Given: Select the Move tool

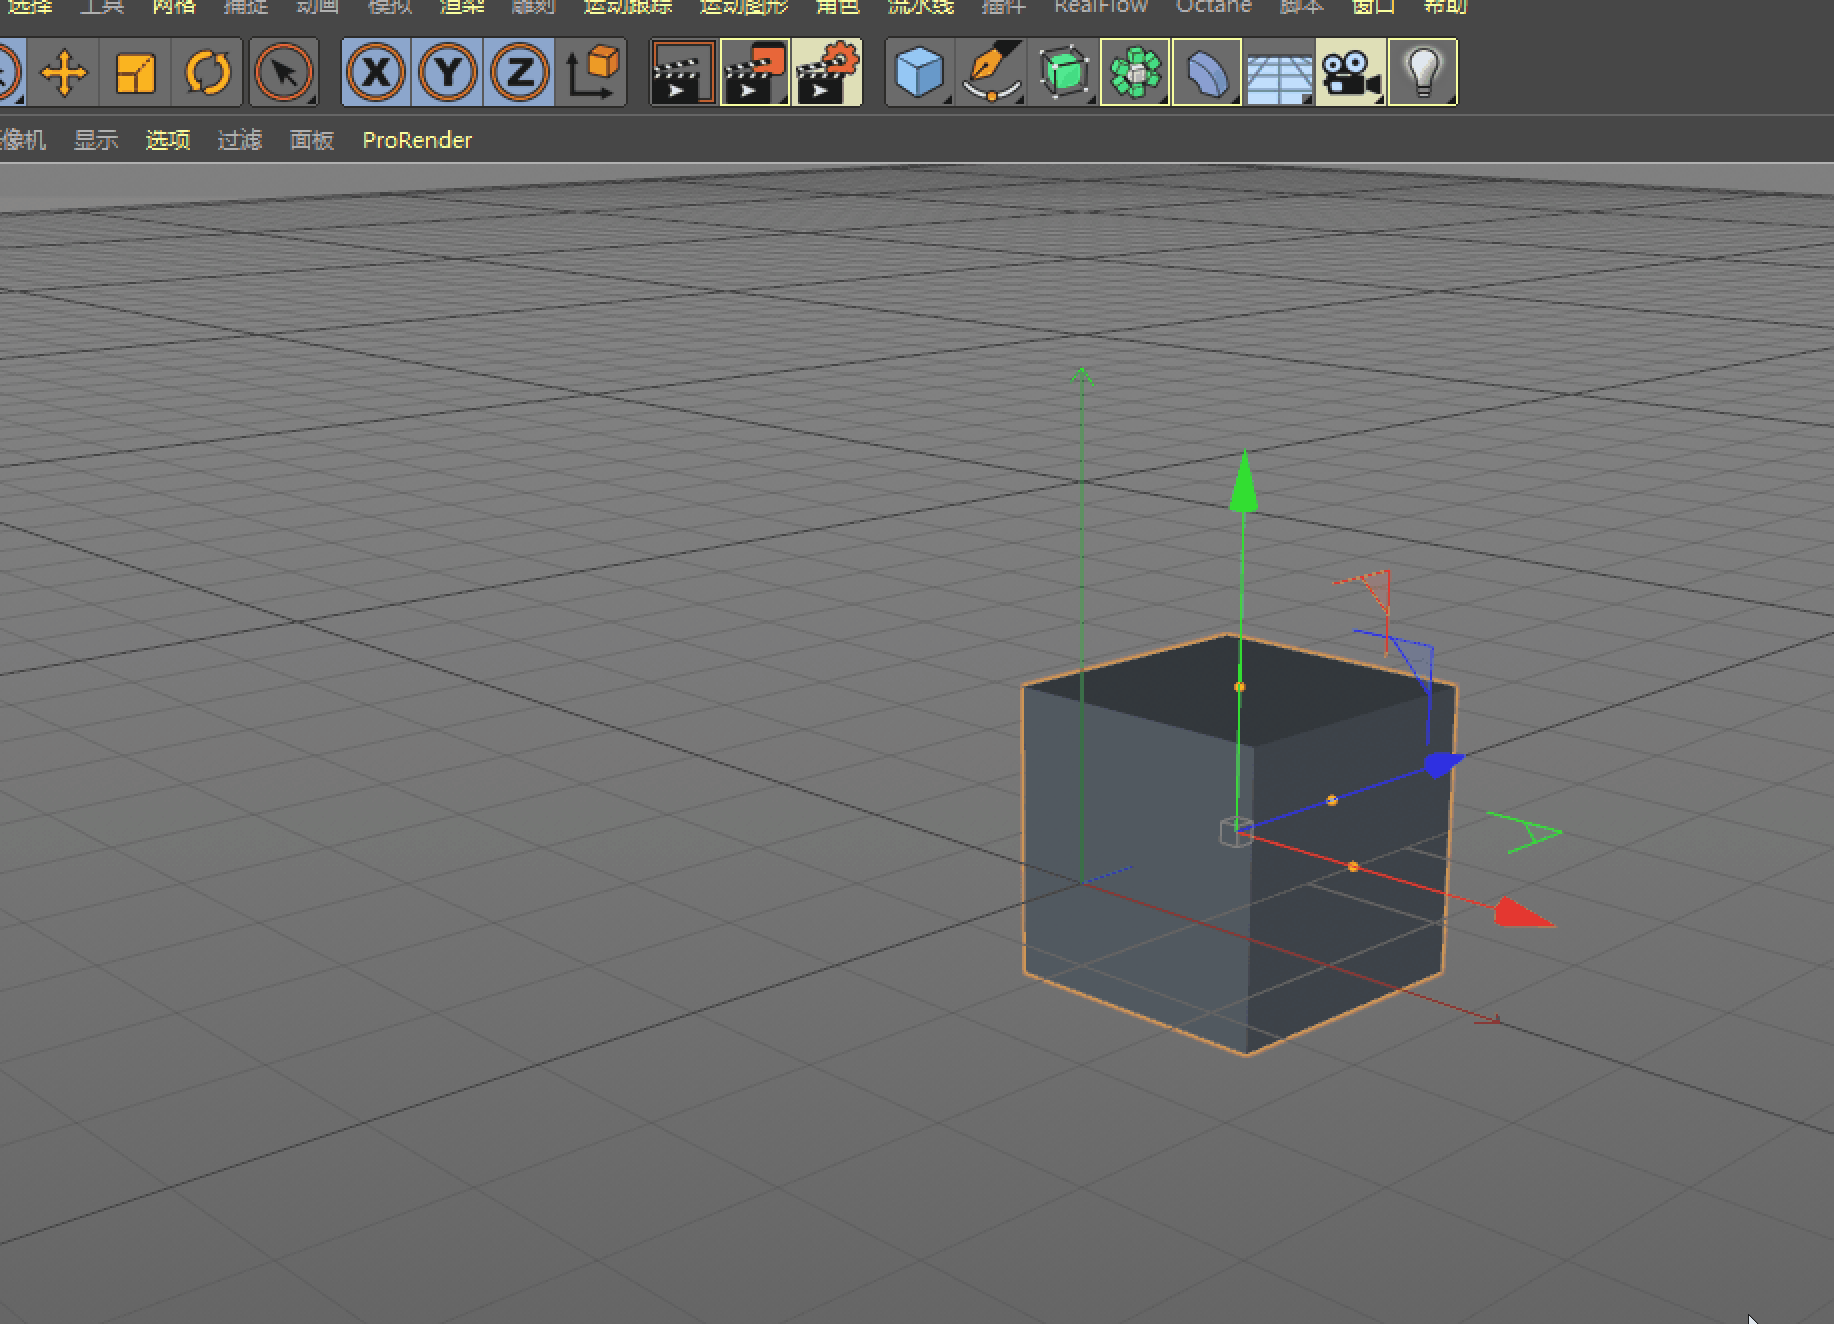Looking at the screenshot, I should (x=63, y=72).
